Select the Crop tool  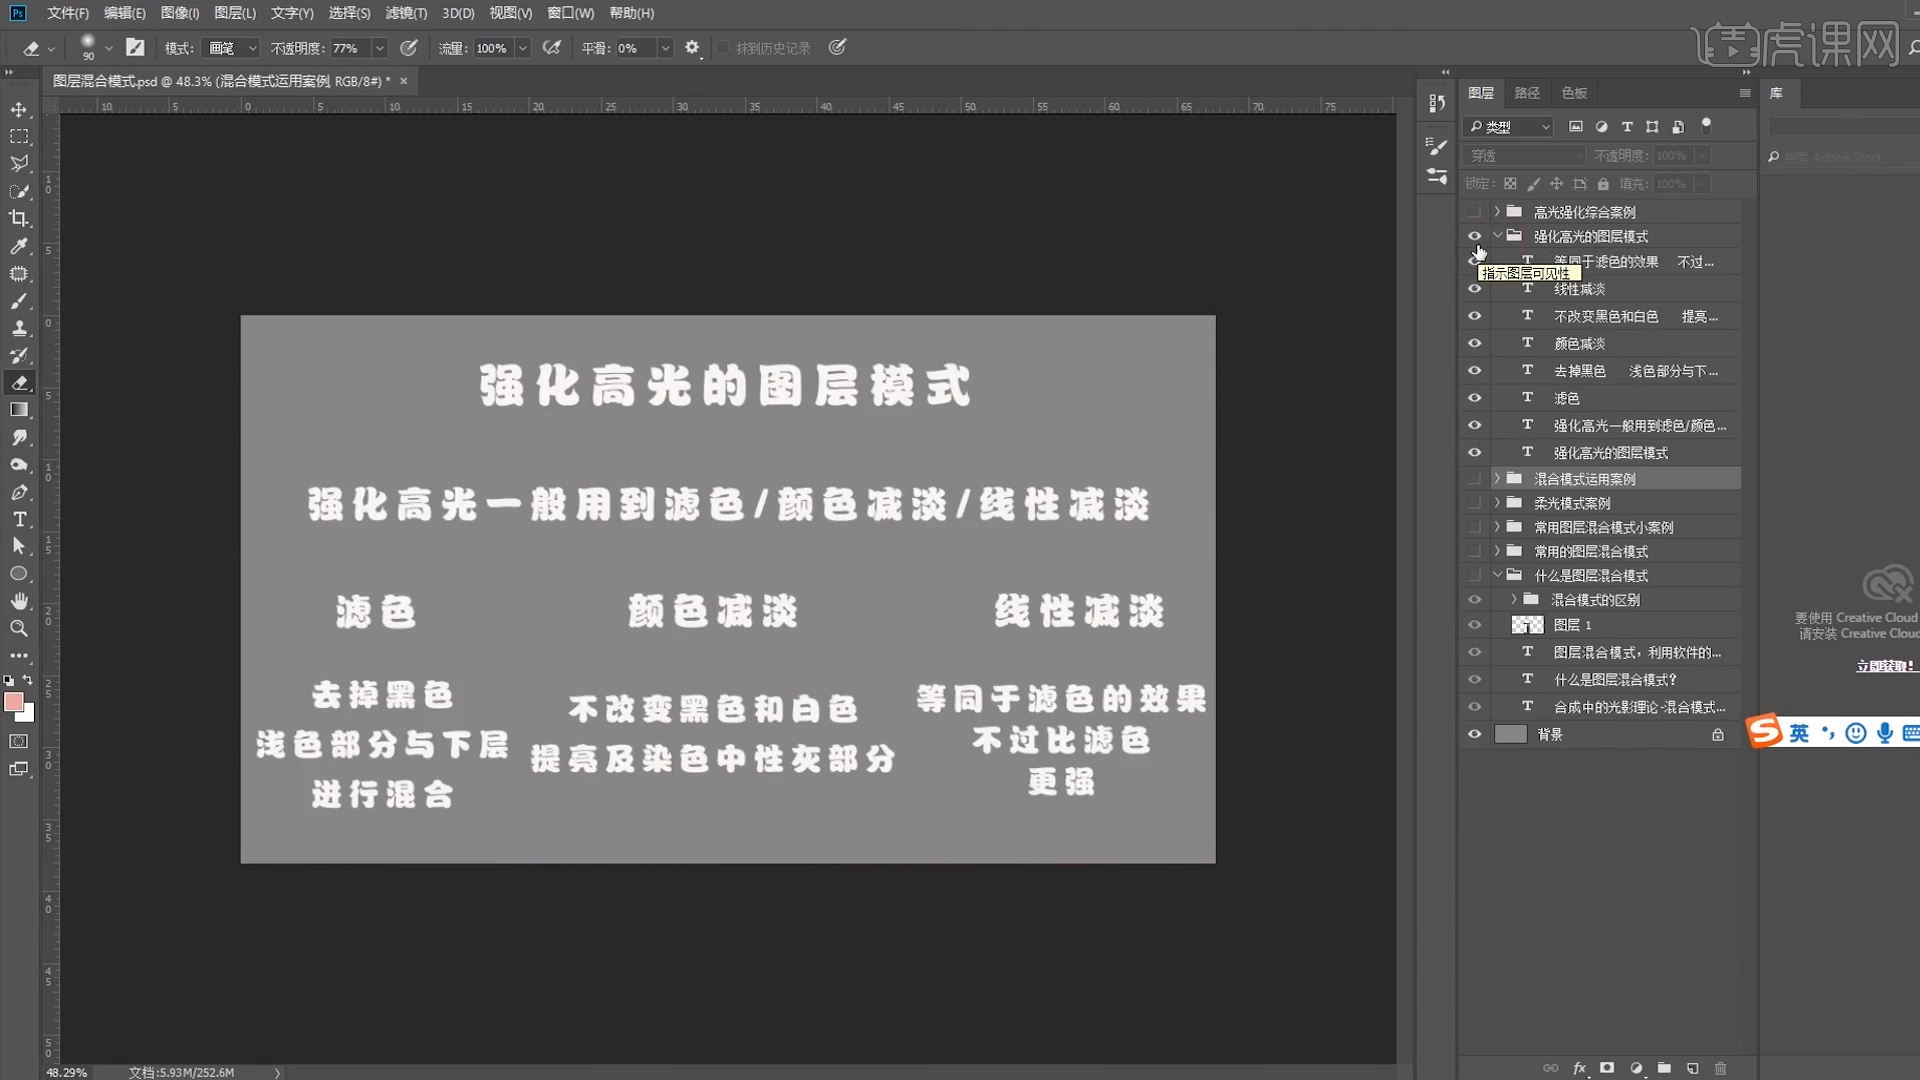[x=19, y=218]
